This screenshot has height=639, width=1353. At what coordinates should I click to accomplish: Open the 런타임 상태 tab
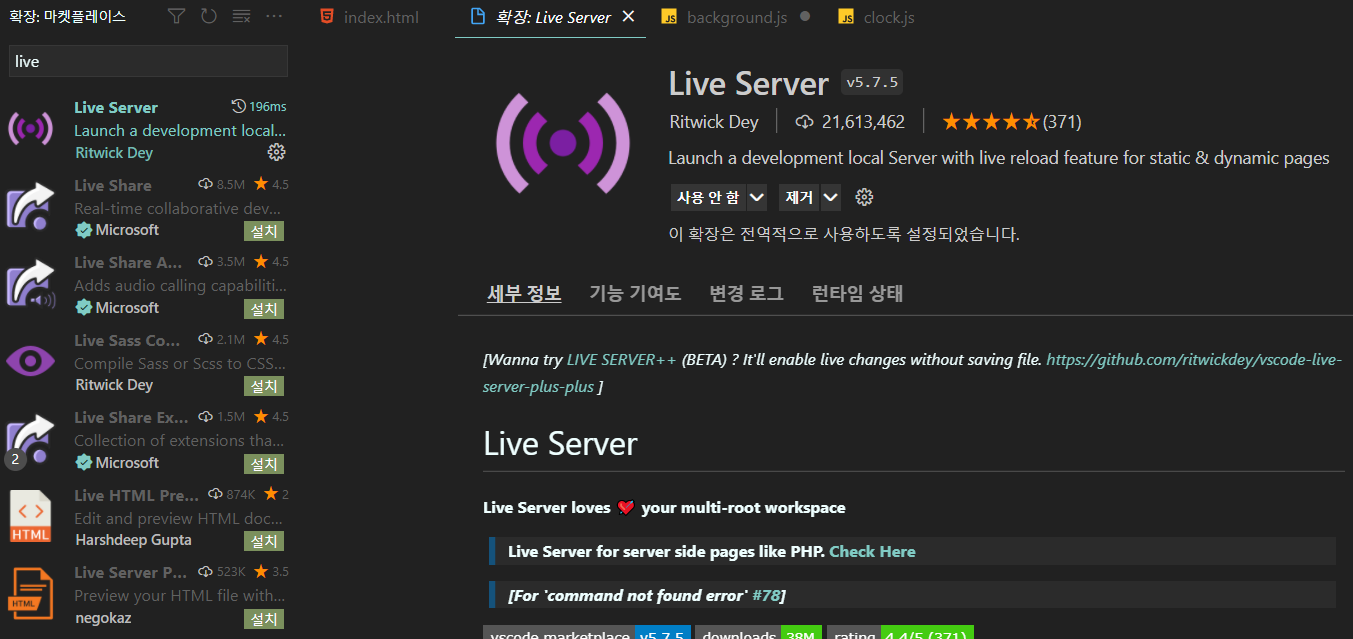(x=857, y=293)
